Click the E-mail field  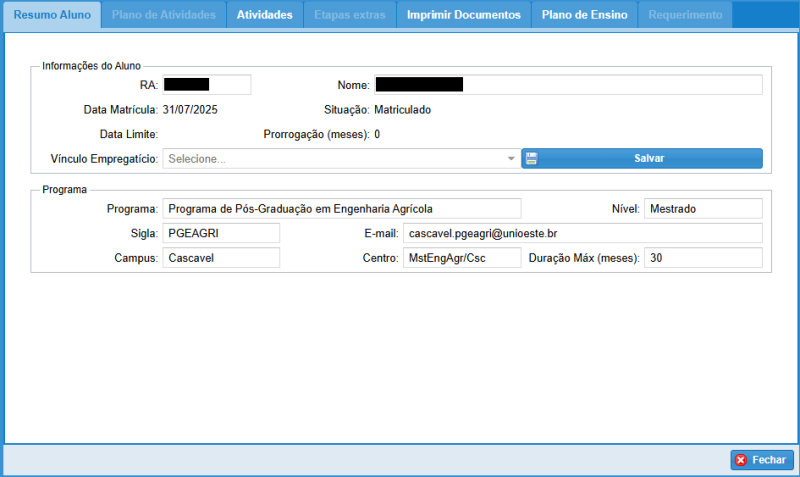(x=582, y=233)
